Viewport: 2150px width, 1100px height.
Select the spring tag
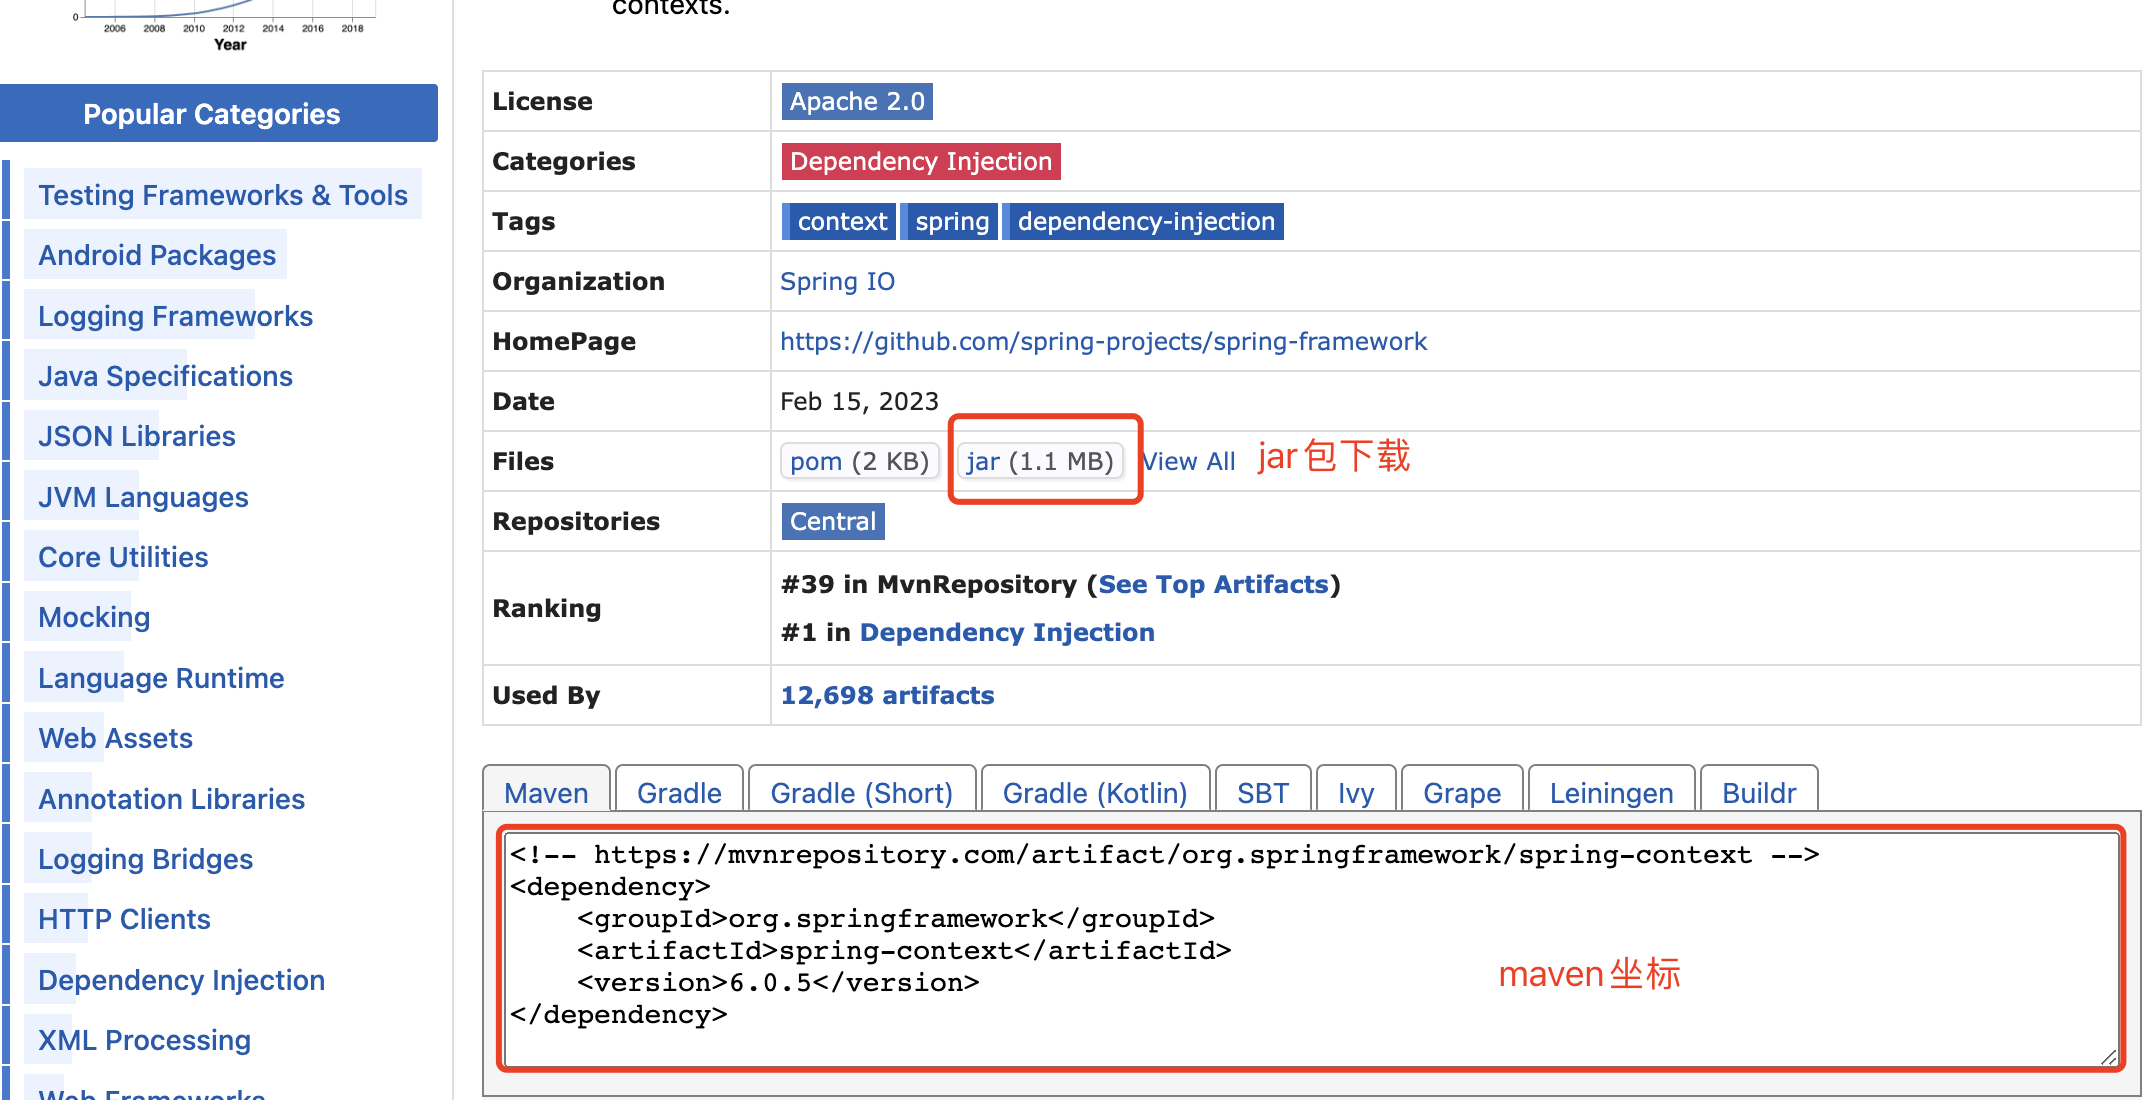point(951,221)
